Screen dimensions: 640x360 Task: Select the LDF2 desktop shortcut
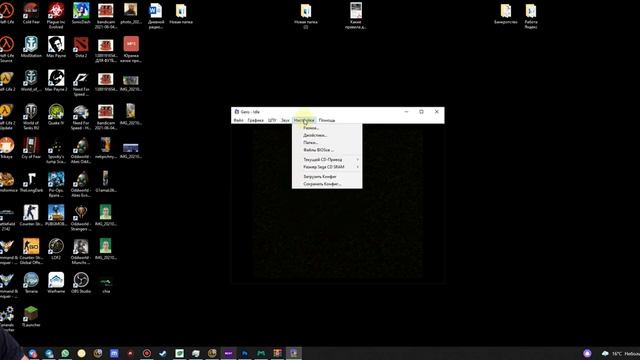(x=56, y=249)
